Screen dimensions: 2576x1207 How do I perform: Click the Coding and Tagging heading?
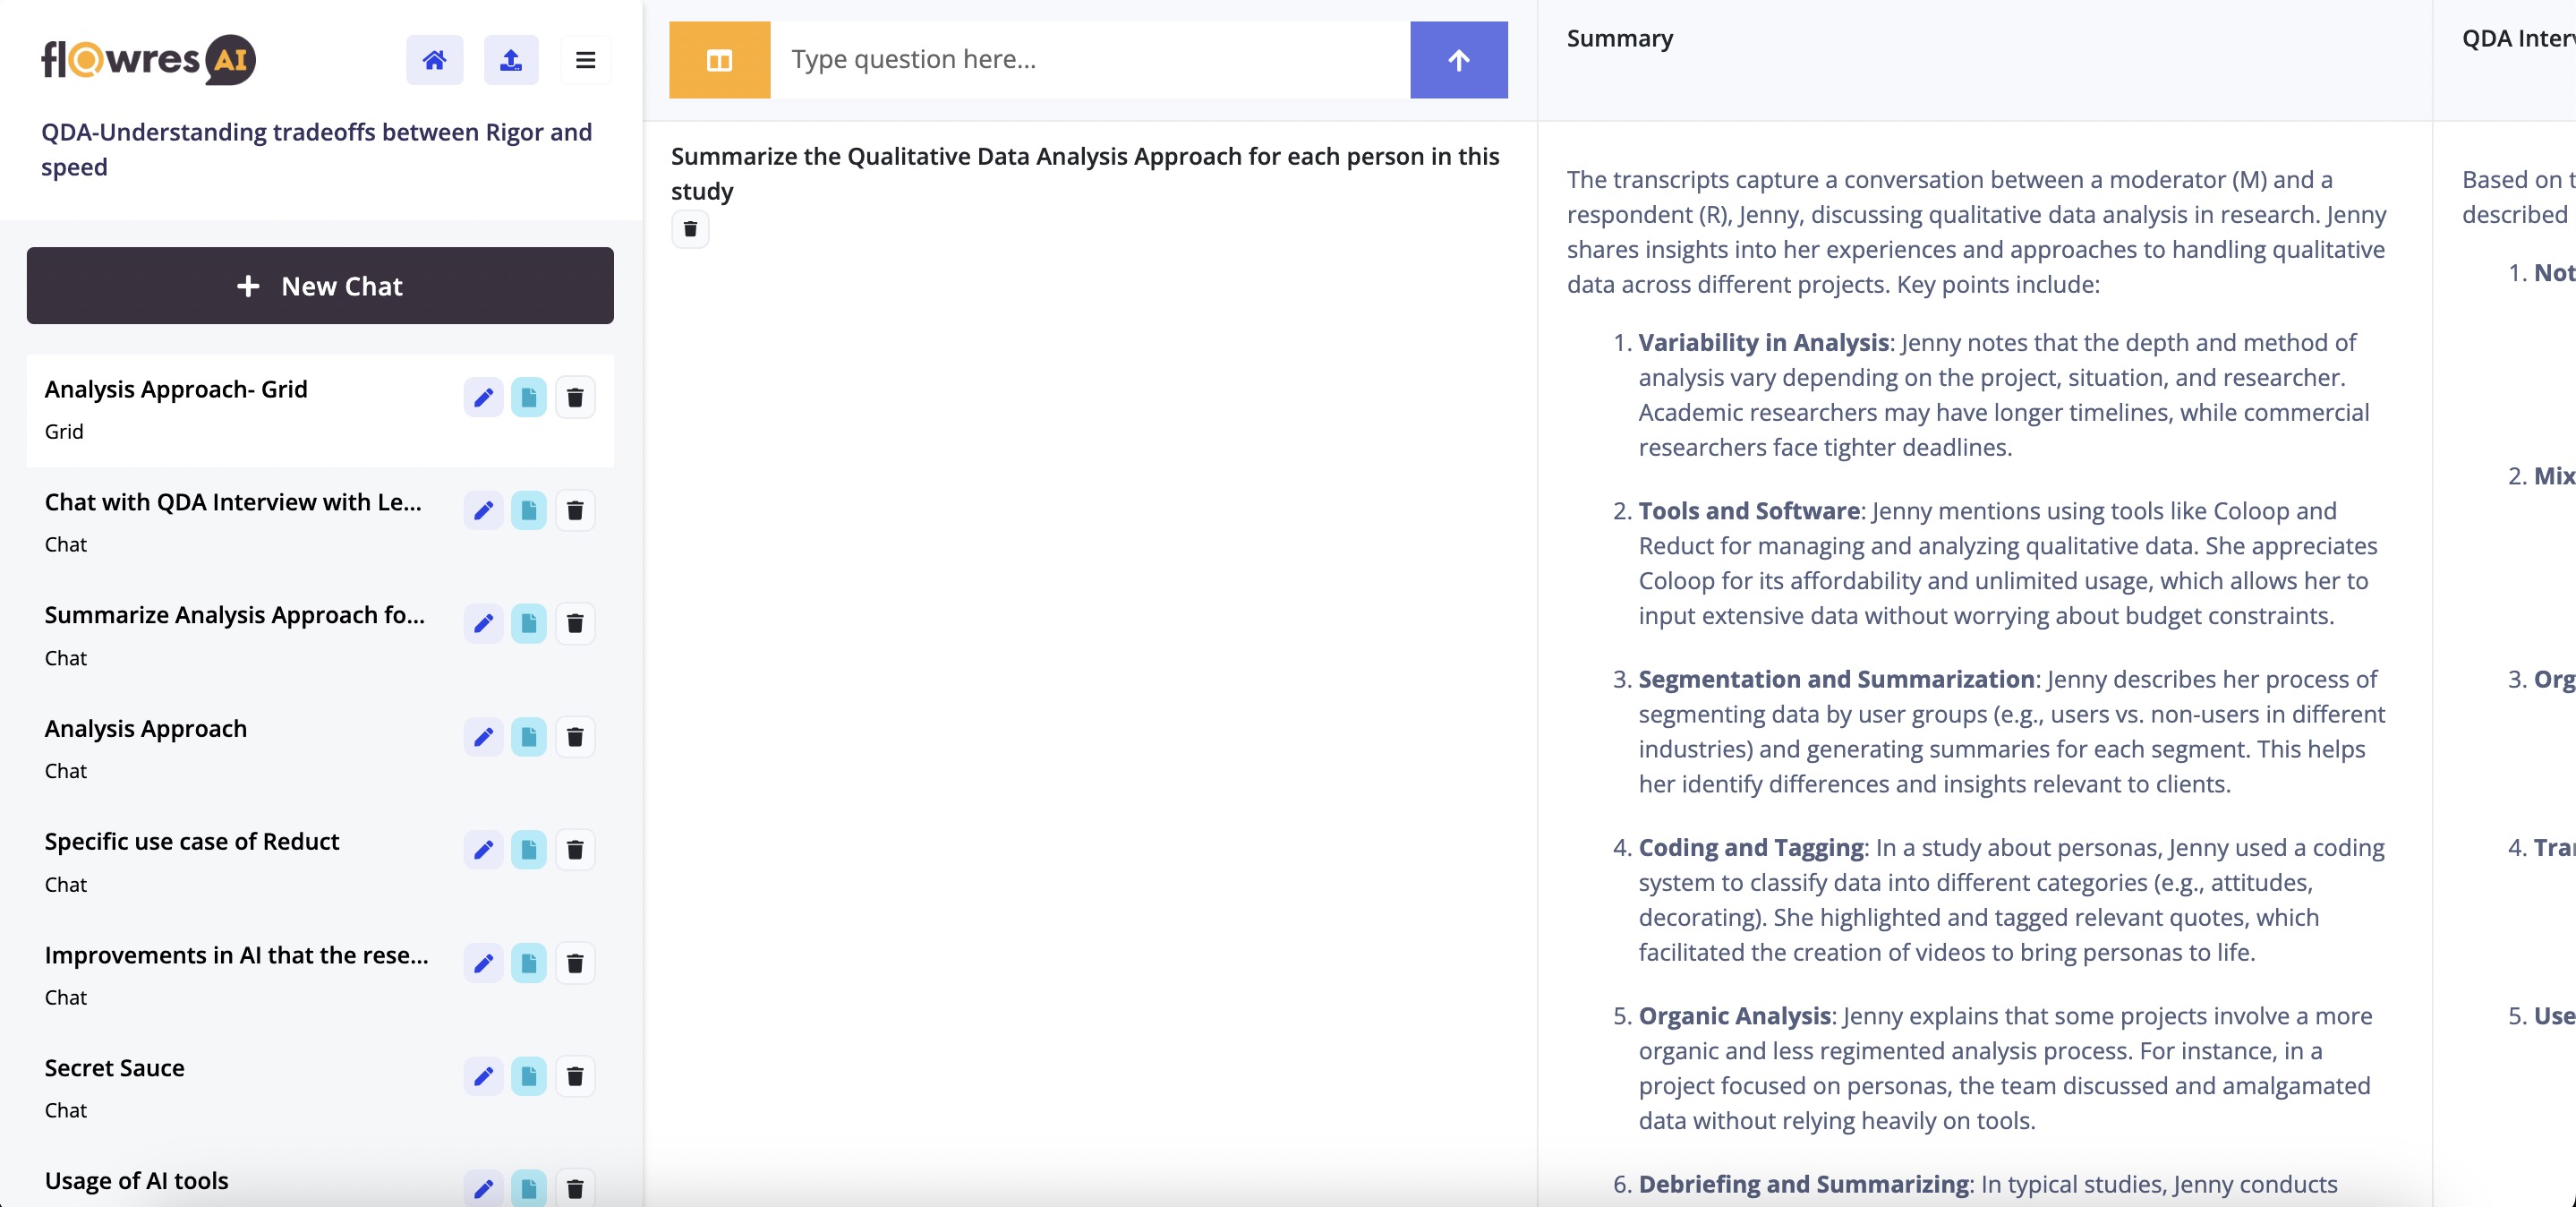tap(1750, 848)
